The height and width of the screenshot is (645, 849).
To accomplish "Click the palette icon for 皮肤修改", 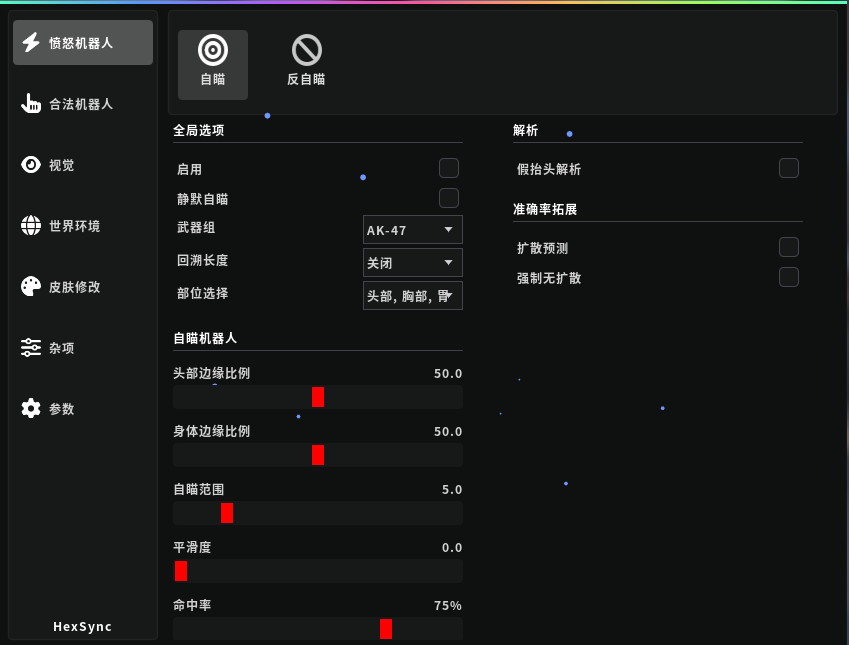I will pos(31,287).
